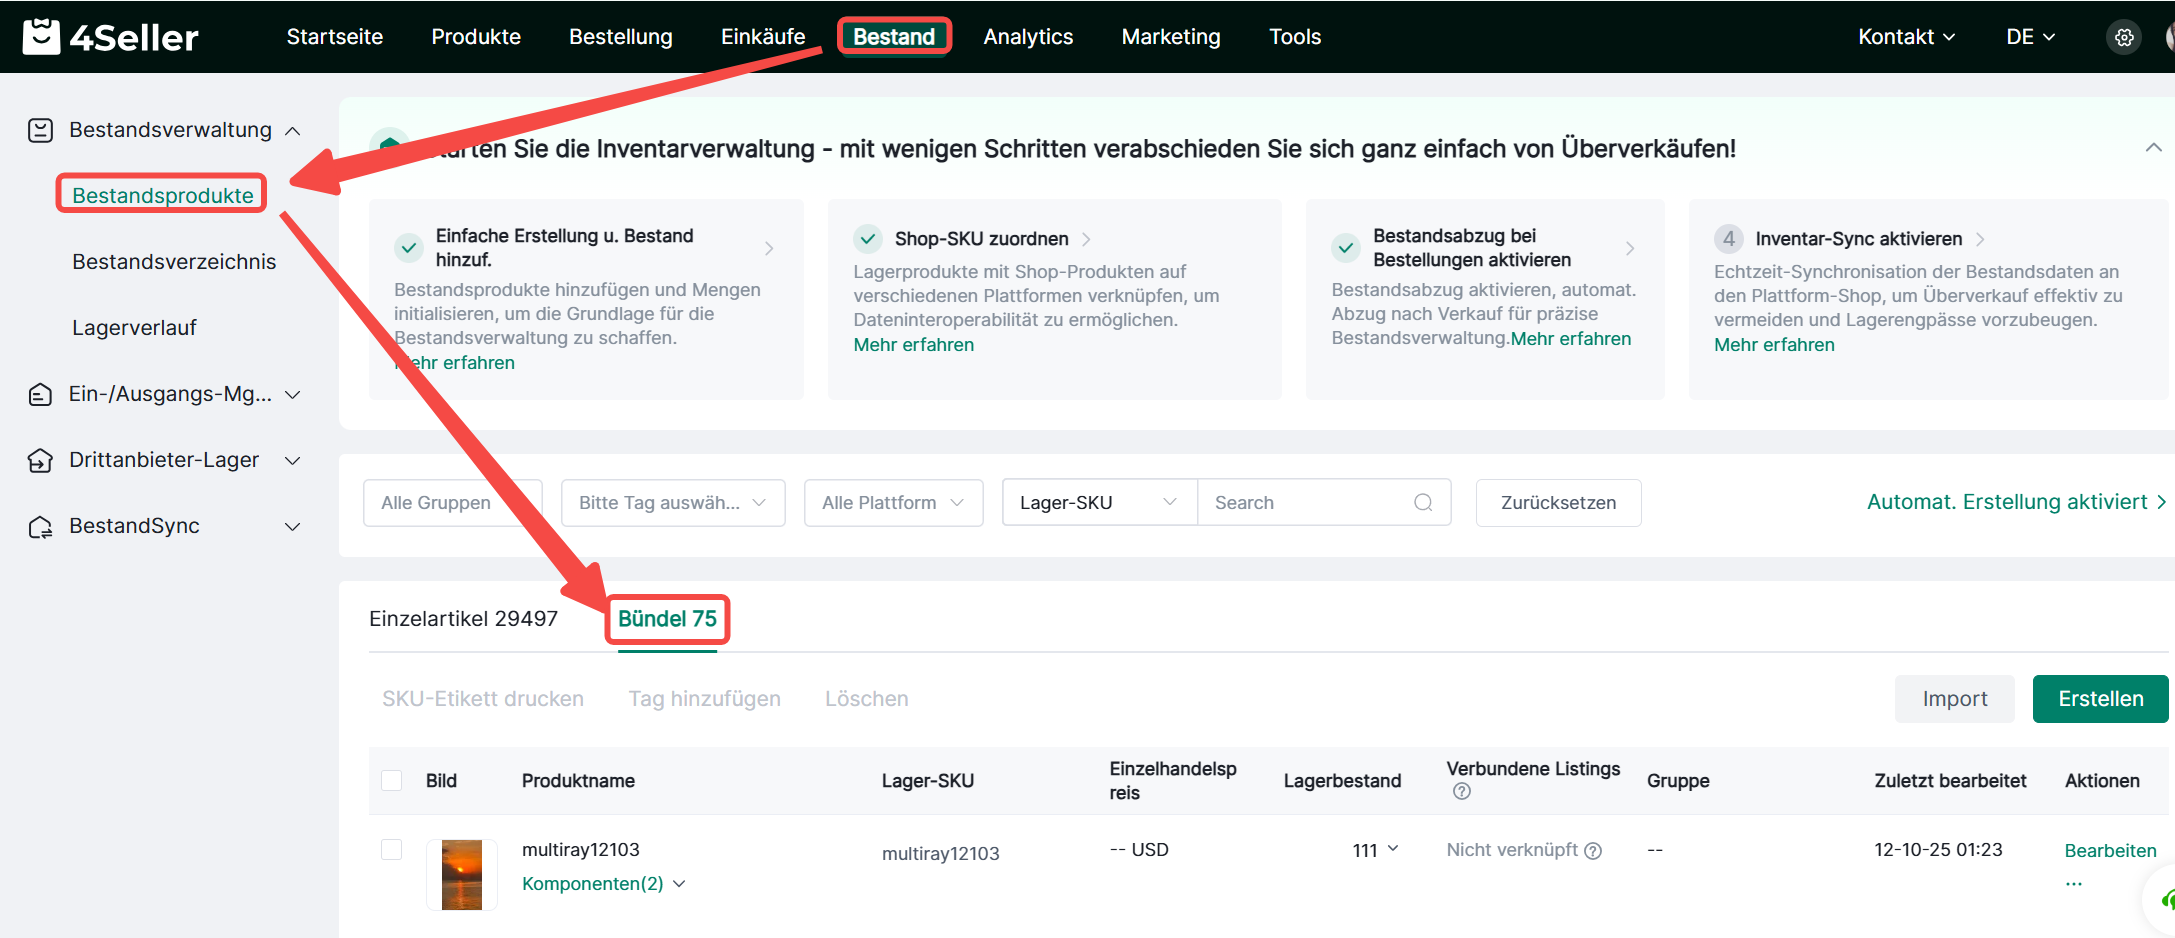The image size is (2175, 938).
Task: Click into the Search input field
Action: (x=1305, y=503)
